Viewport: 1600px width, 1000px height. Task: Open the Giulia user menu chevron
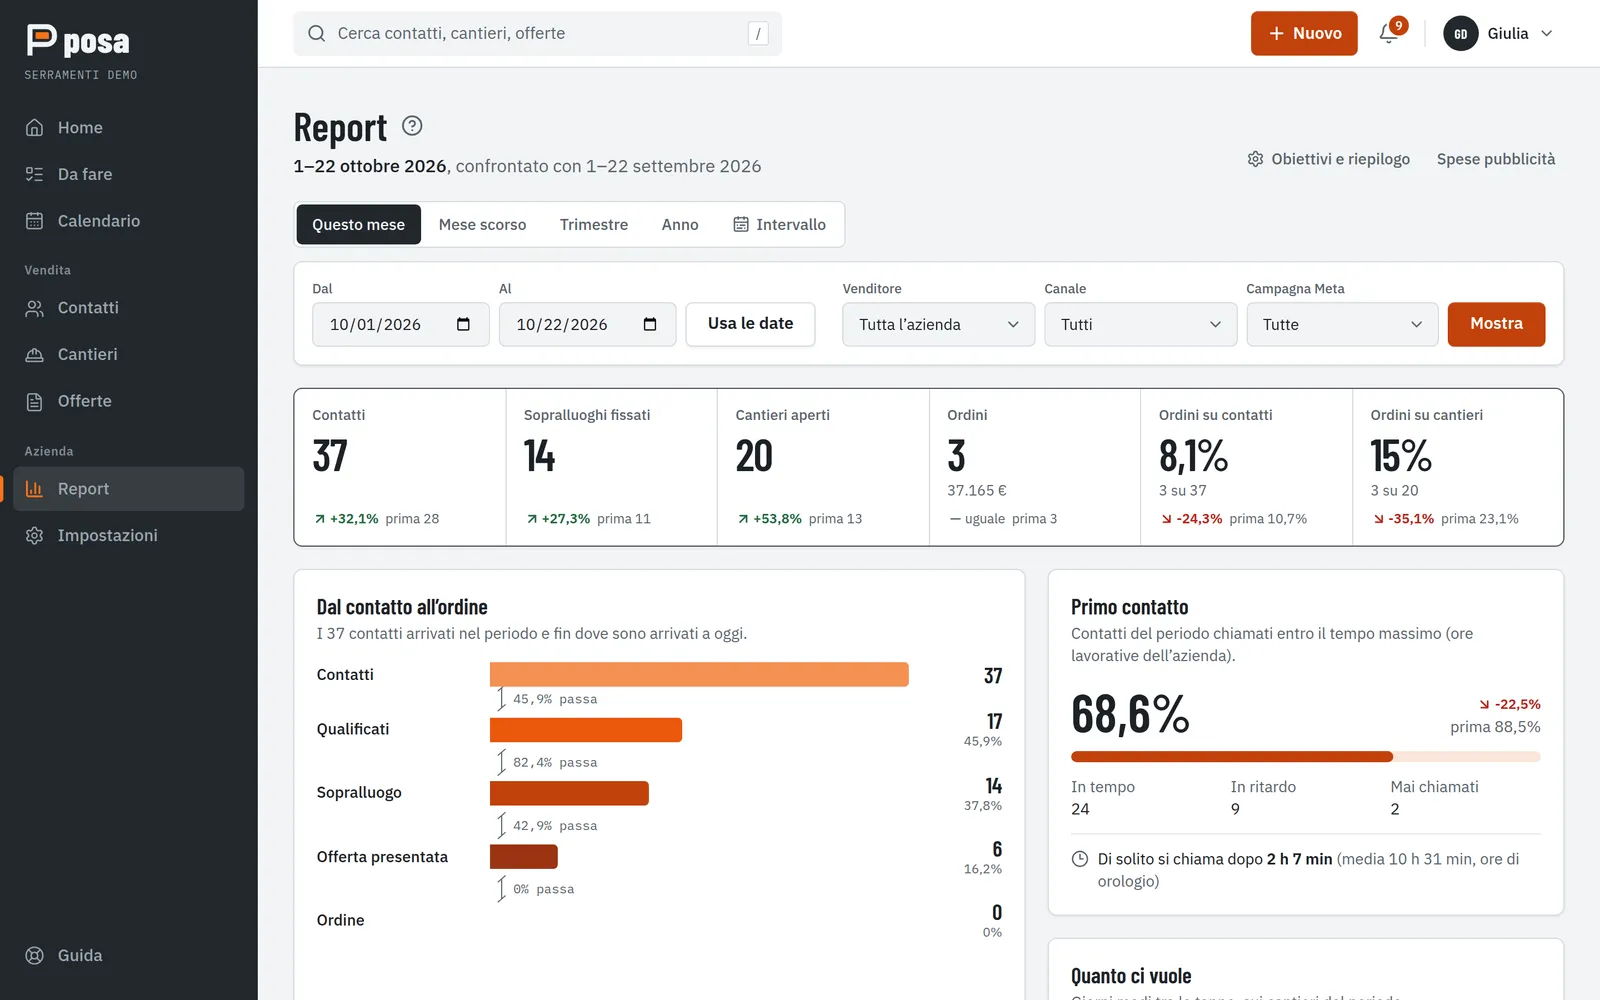click(x=1546, y=33)
